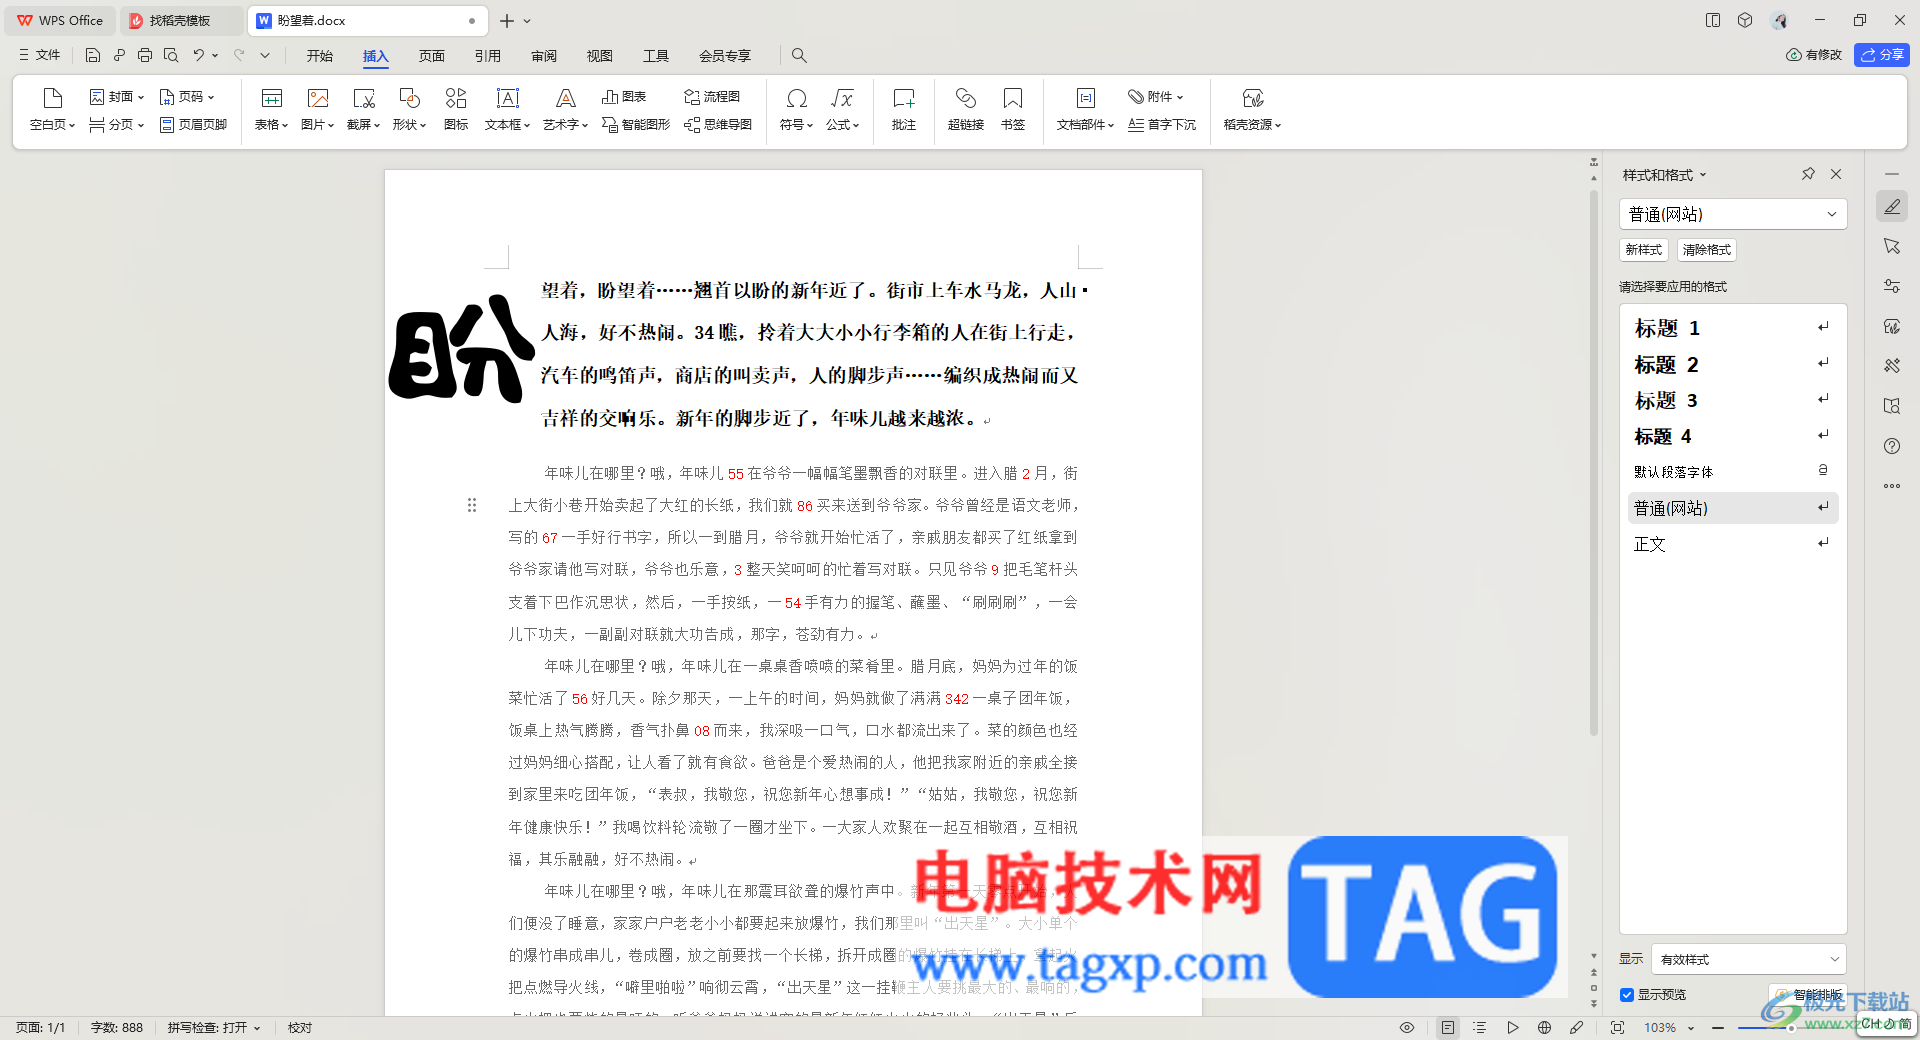1920x1040 pixels.
Task: Switch to page layout view in status bar
Action: (1448, 1027)
